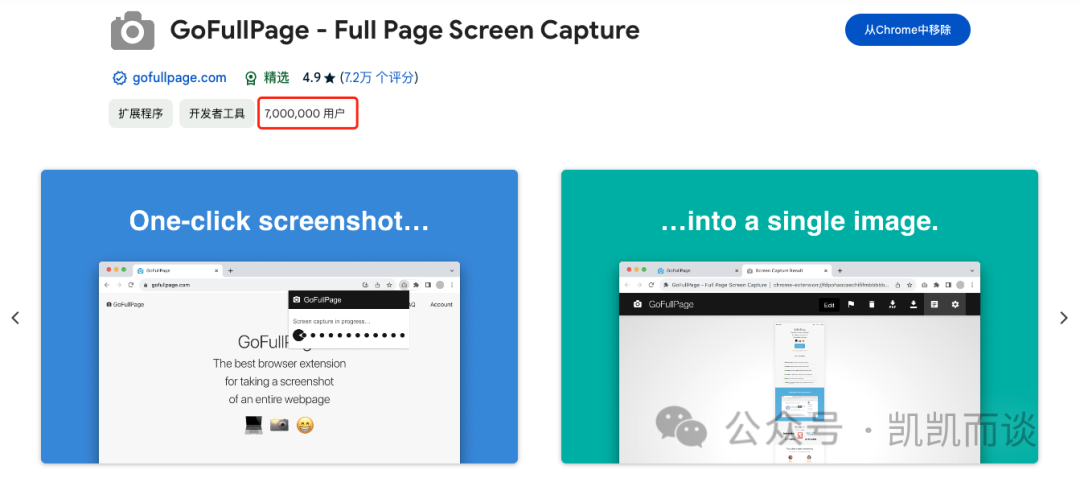Viewport: 1080px width, 486px height.
Task: Click the 7,000,000 用户 count label
Action: click(304, 114)
